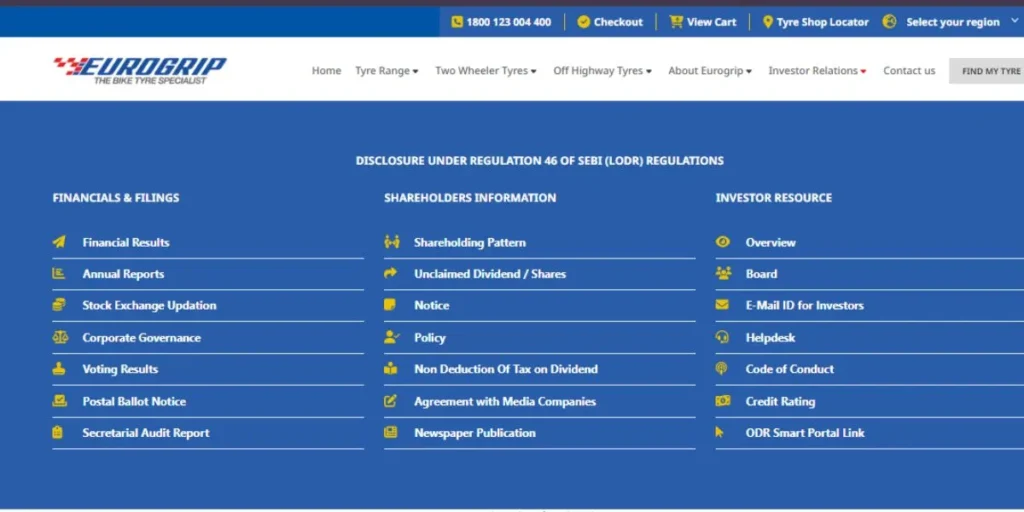
Task: Click the pointer icon beside ODR Smart Portal Link
Action: 720,432
